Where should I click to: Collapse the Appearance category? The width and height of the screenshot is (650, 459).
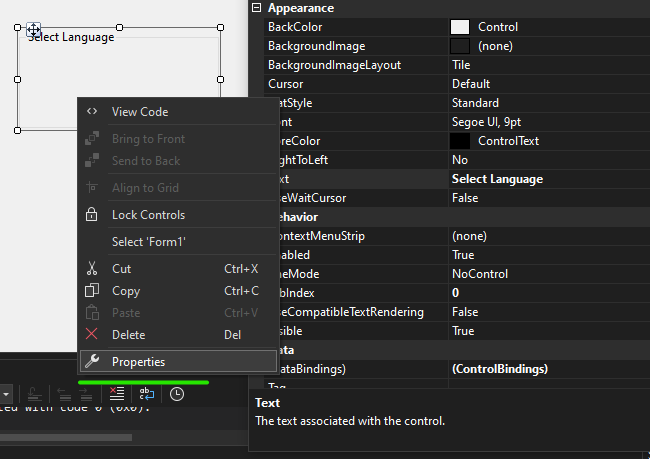click(x=257, y=8)
